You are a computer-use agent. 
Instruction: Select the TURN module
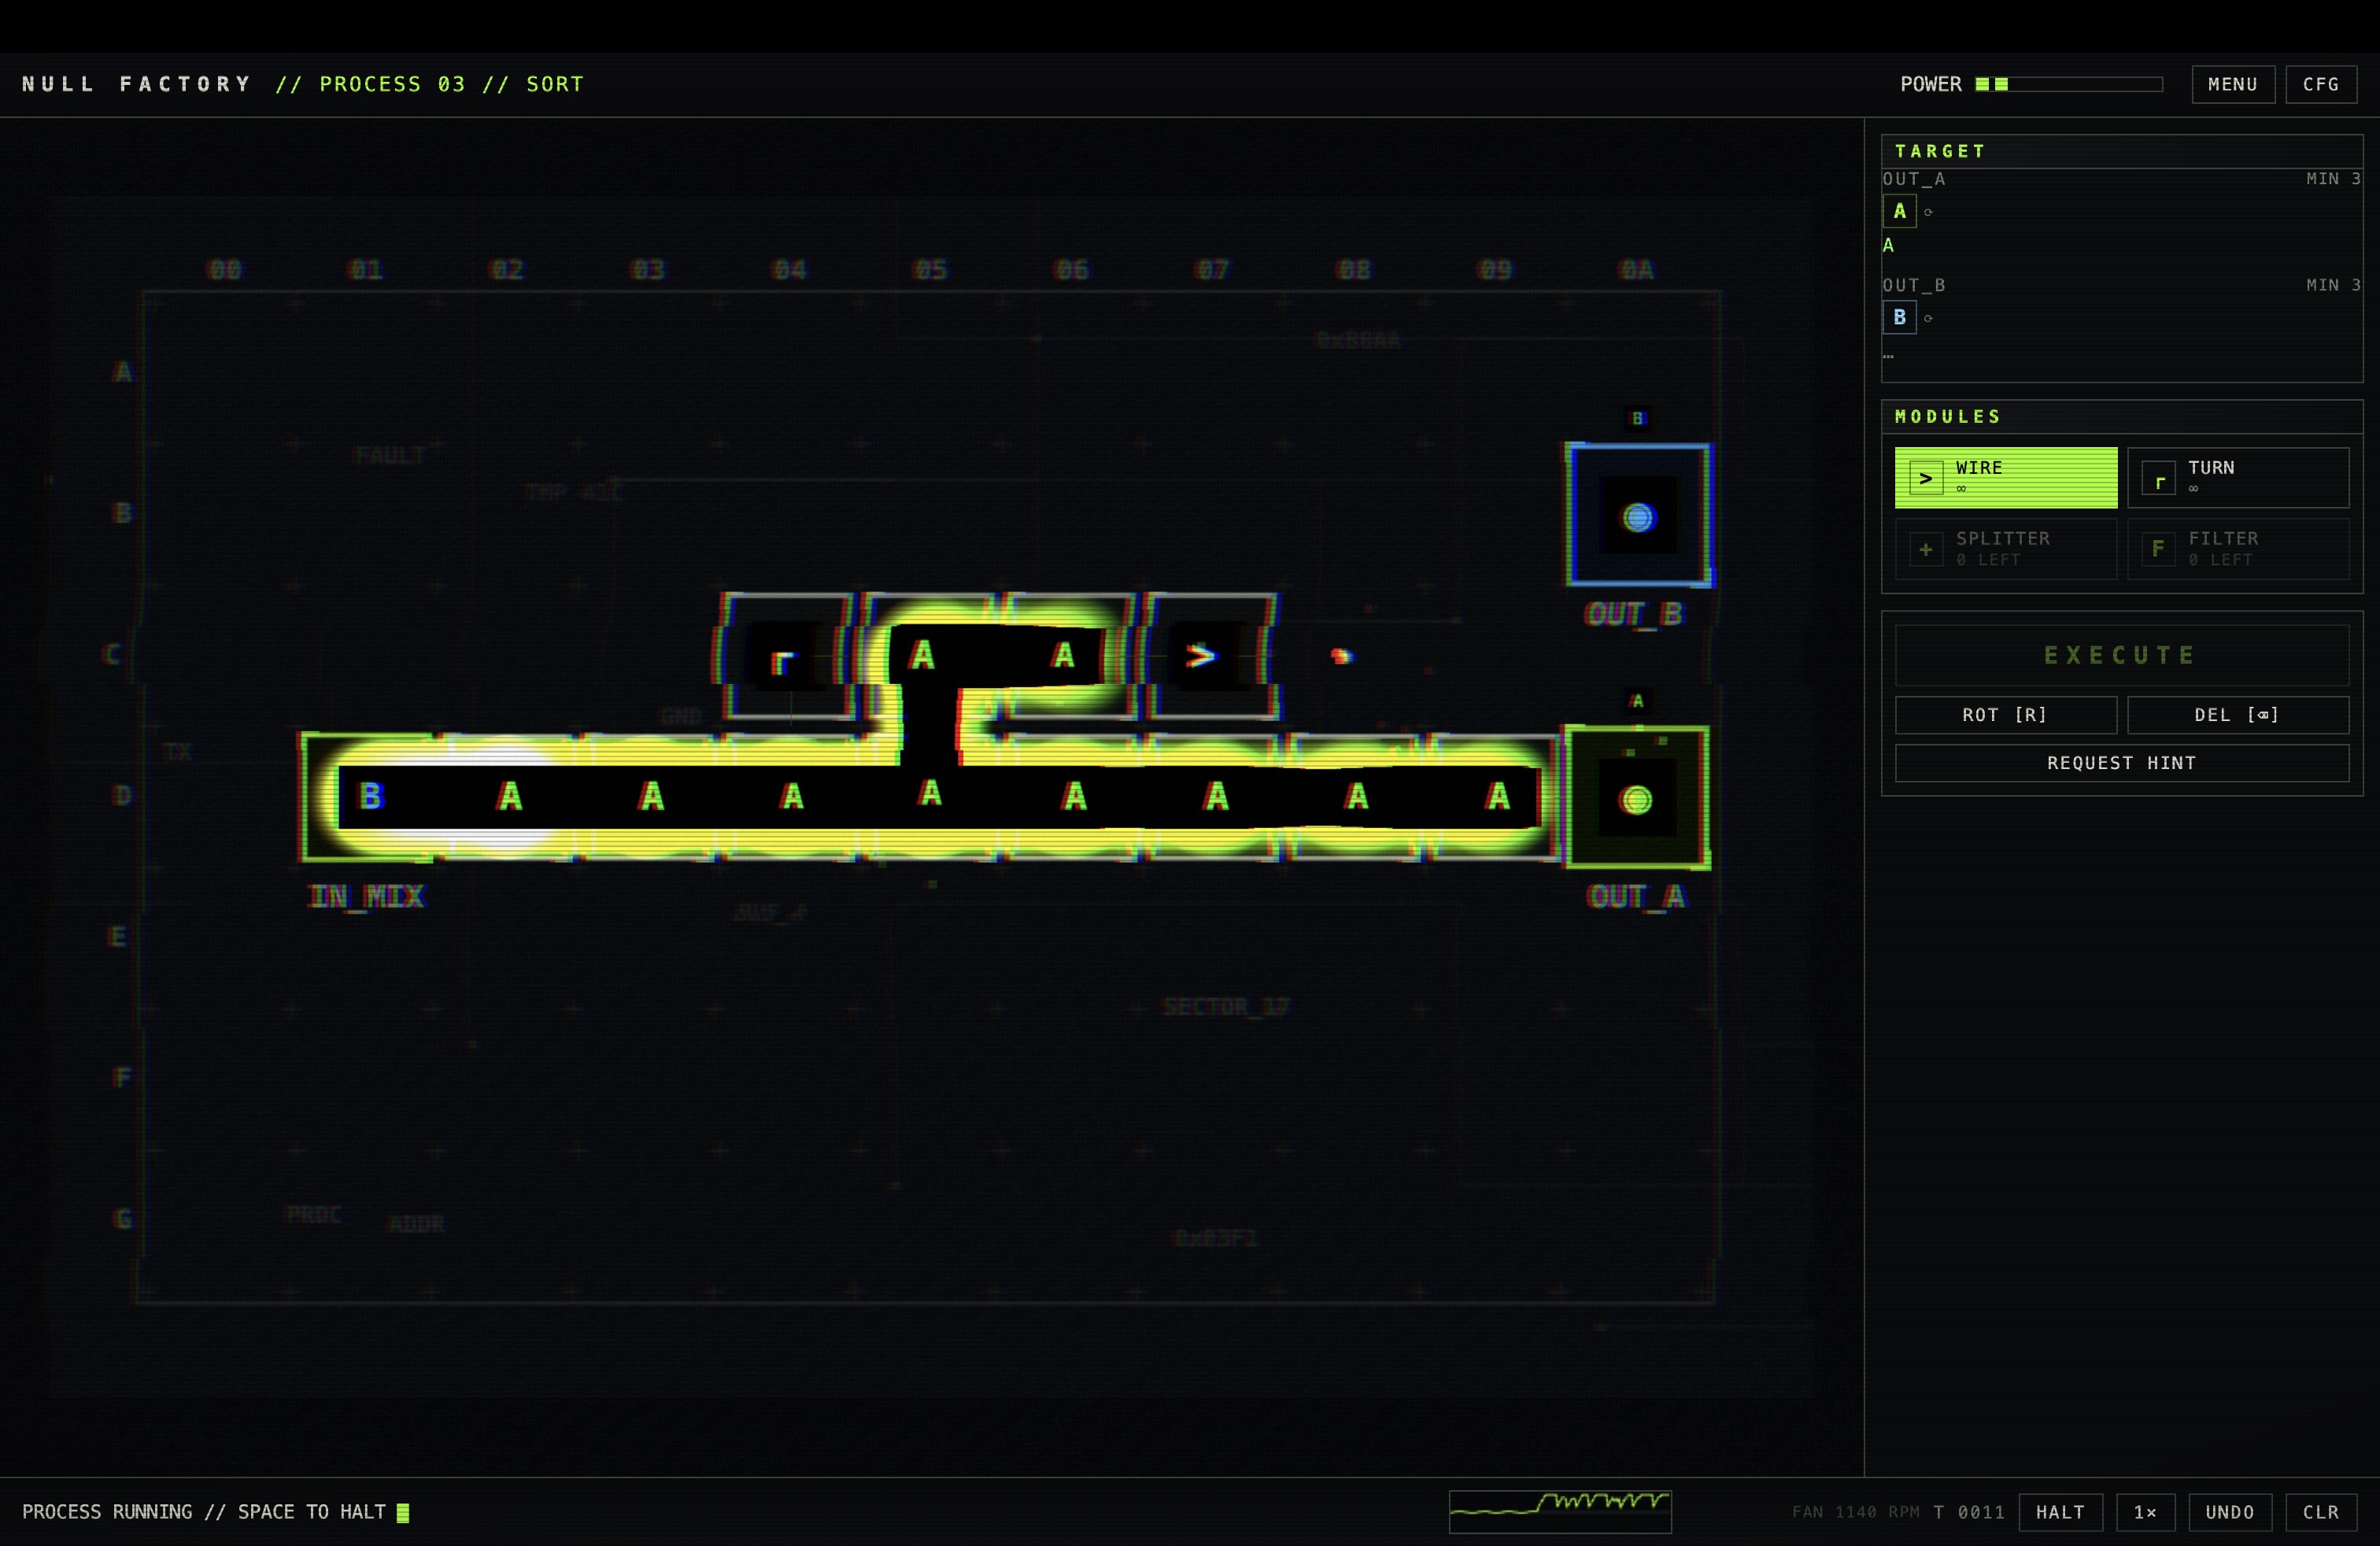click(2238, 477)
